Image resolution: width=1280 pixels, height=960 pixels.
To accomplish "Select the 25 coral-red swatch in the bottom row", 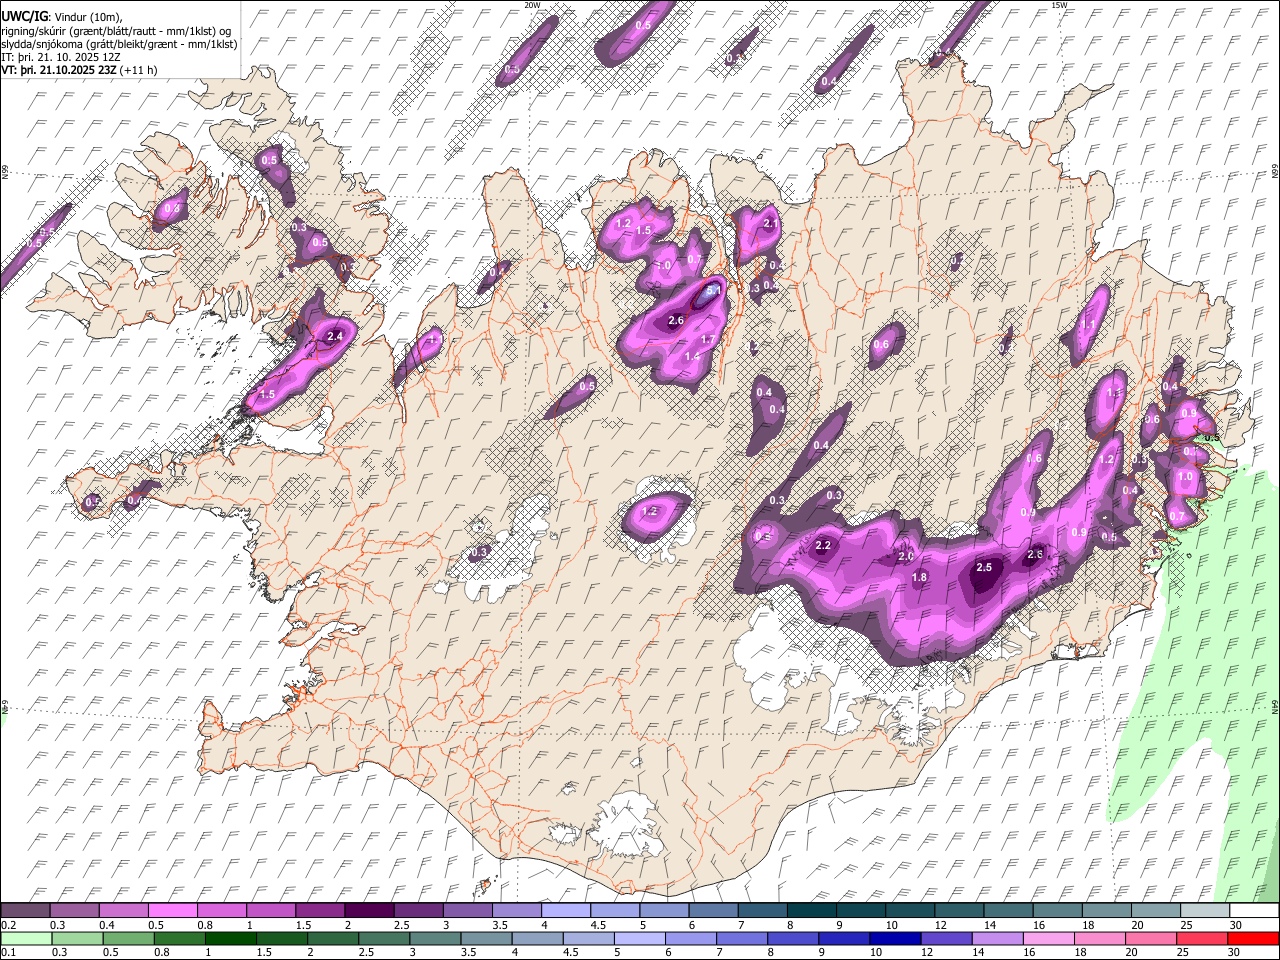I will point(1201,938).
